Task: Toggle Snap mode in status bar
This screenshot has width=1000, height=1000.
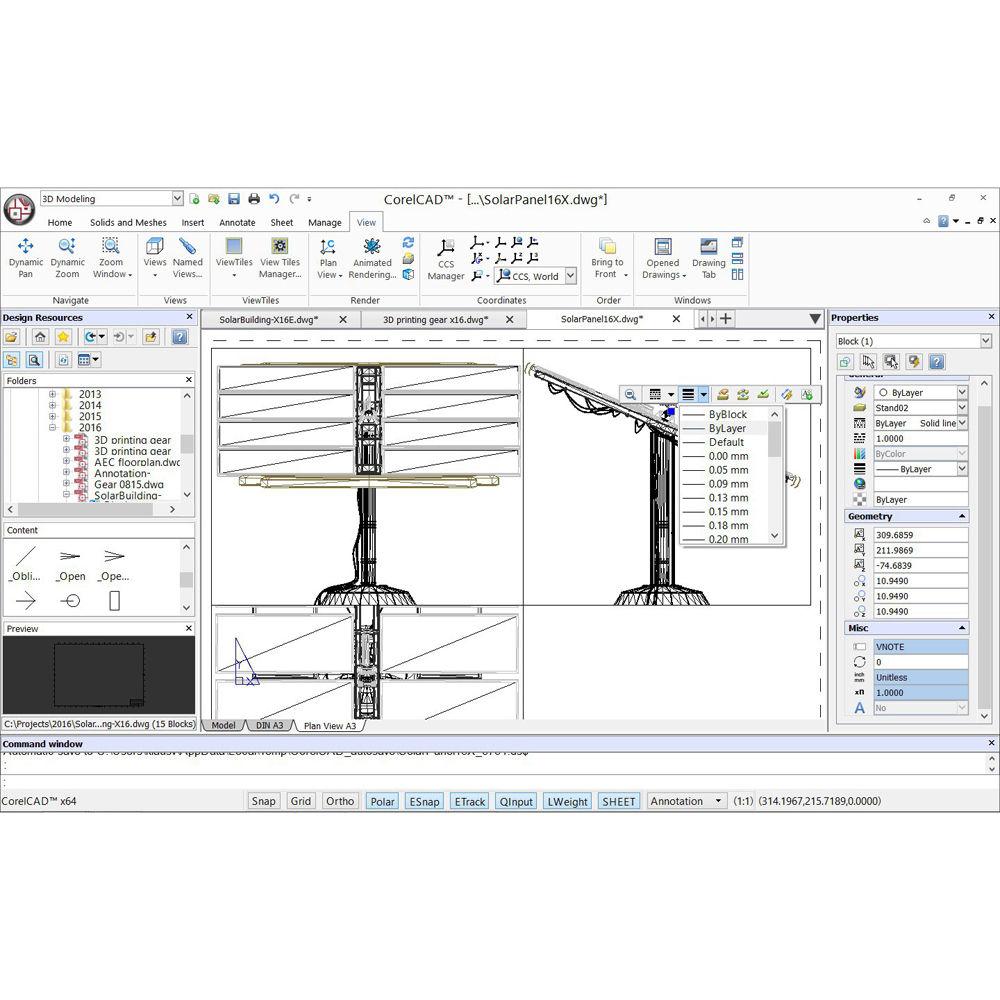Action: click(x=263, y=801)
